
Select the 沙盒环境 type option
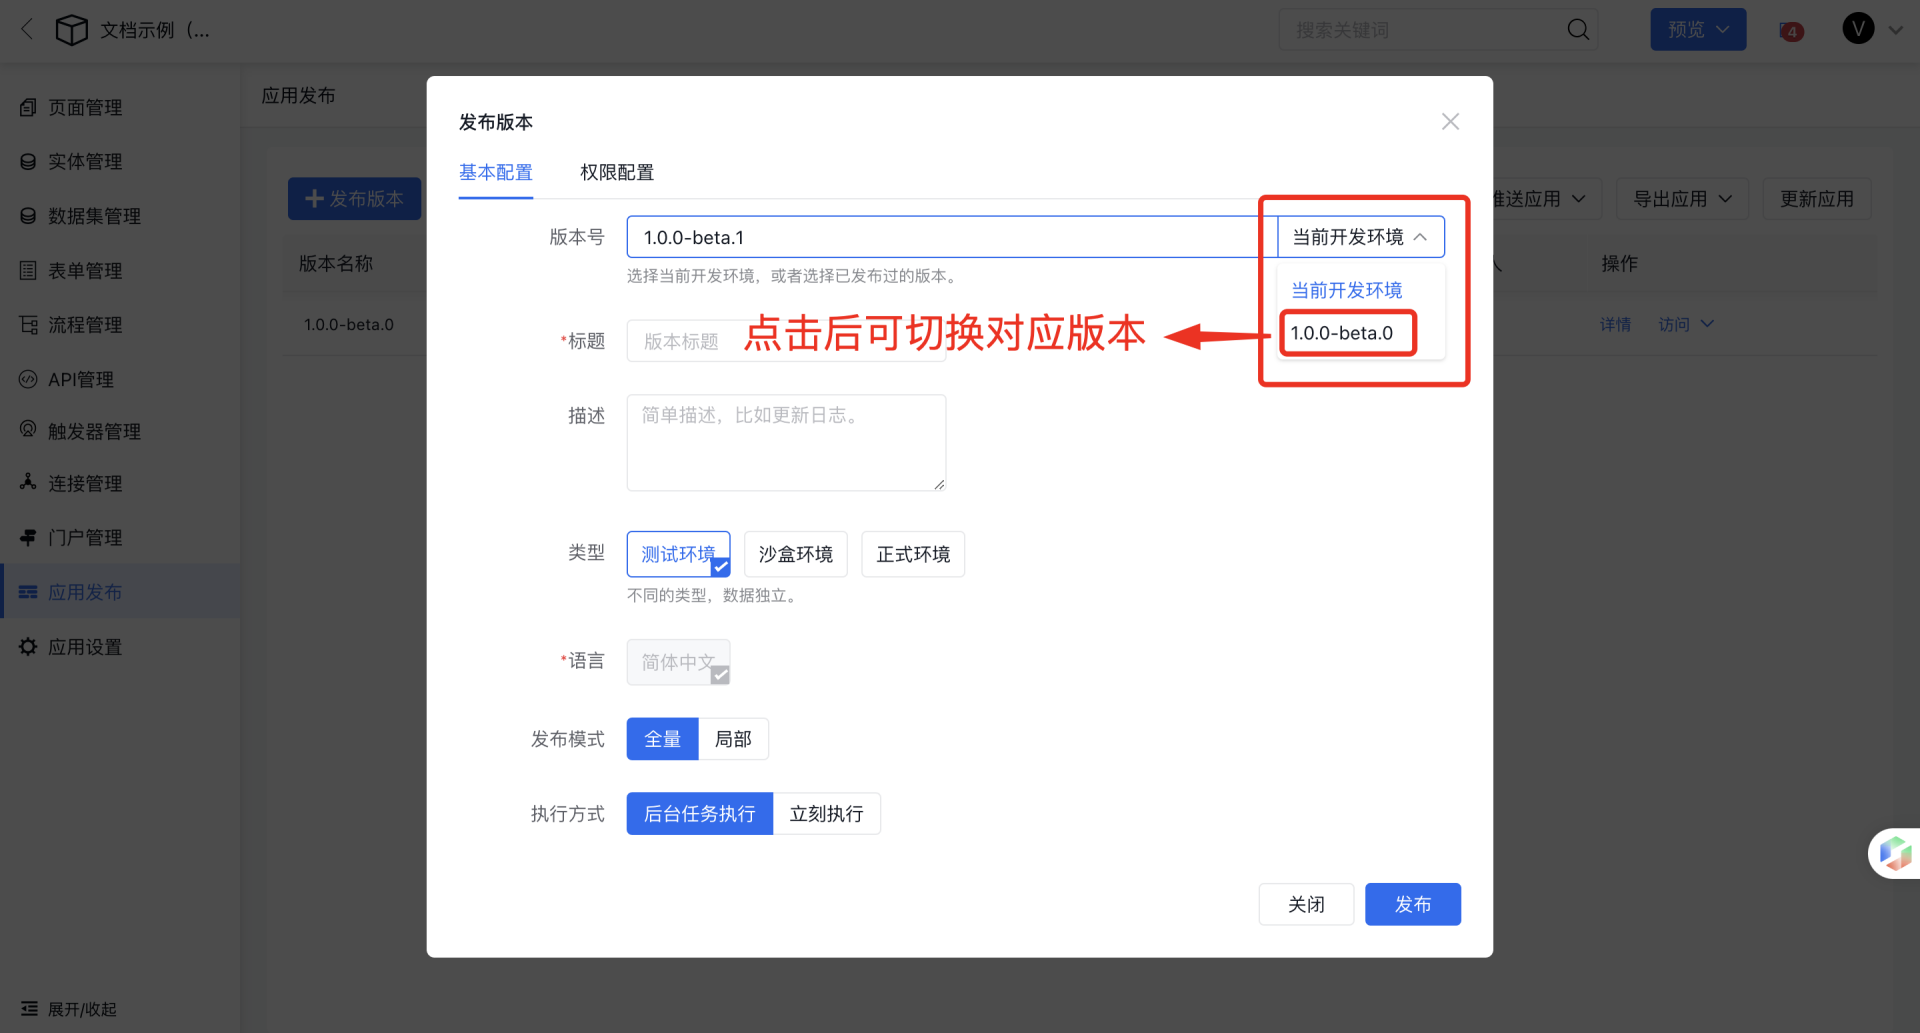pos(795,554)
